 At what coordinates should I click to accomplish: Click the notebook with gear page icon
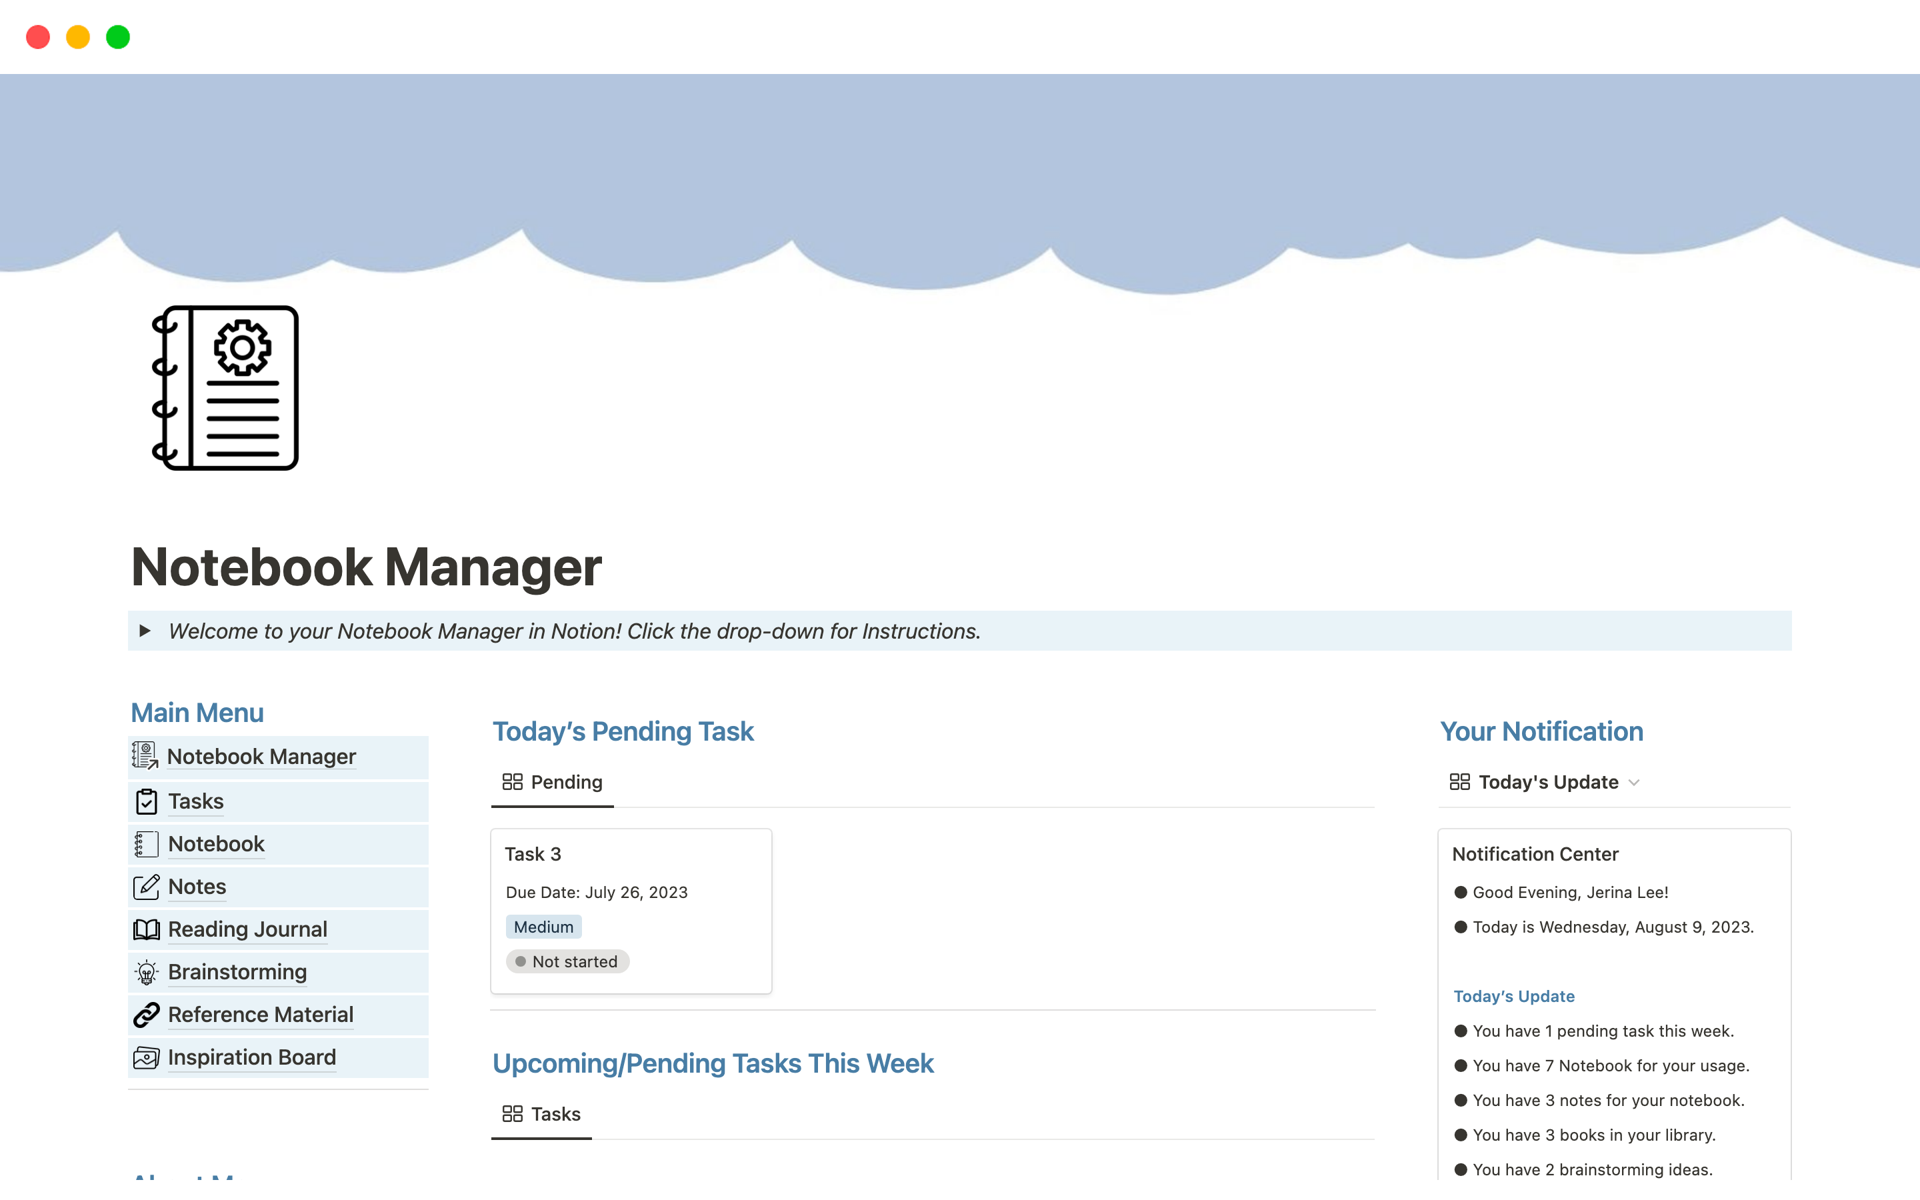(x=225, y=388)
